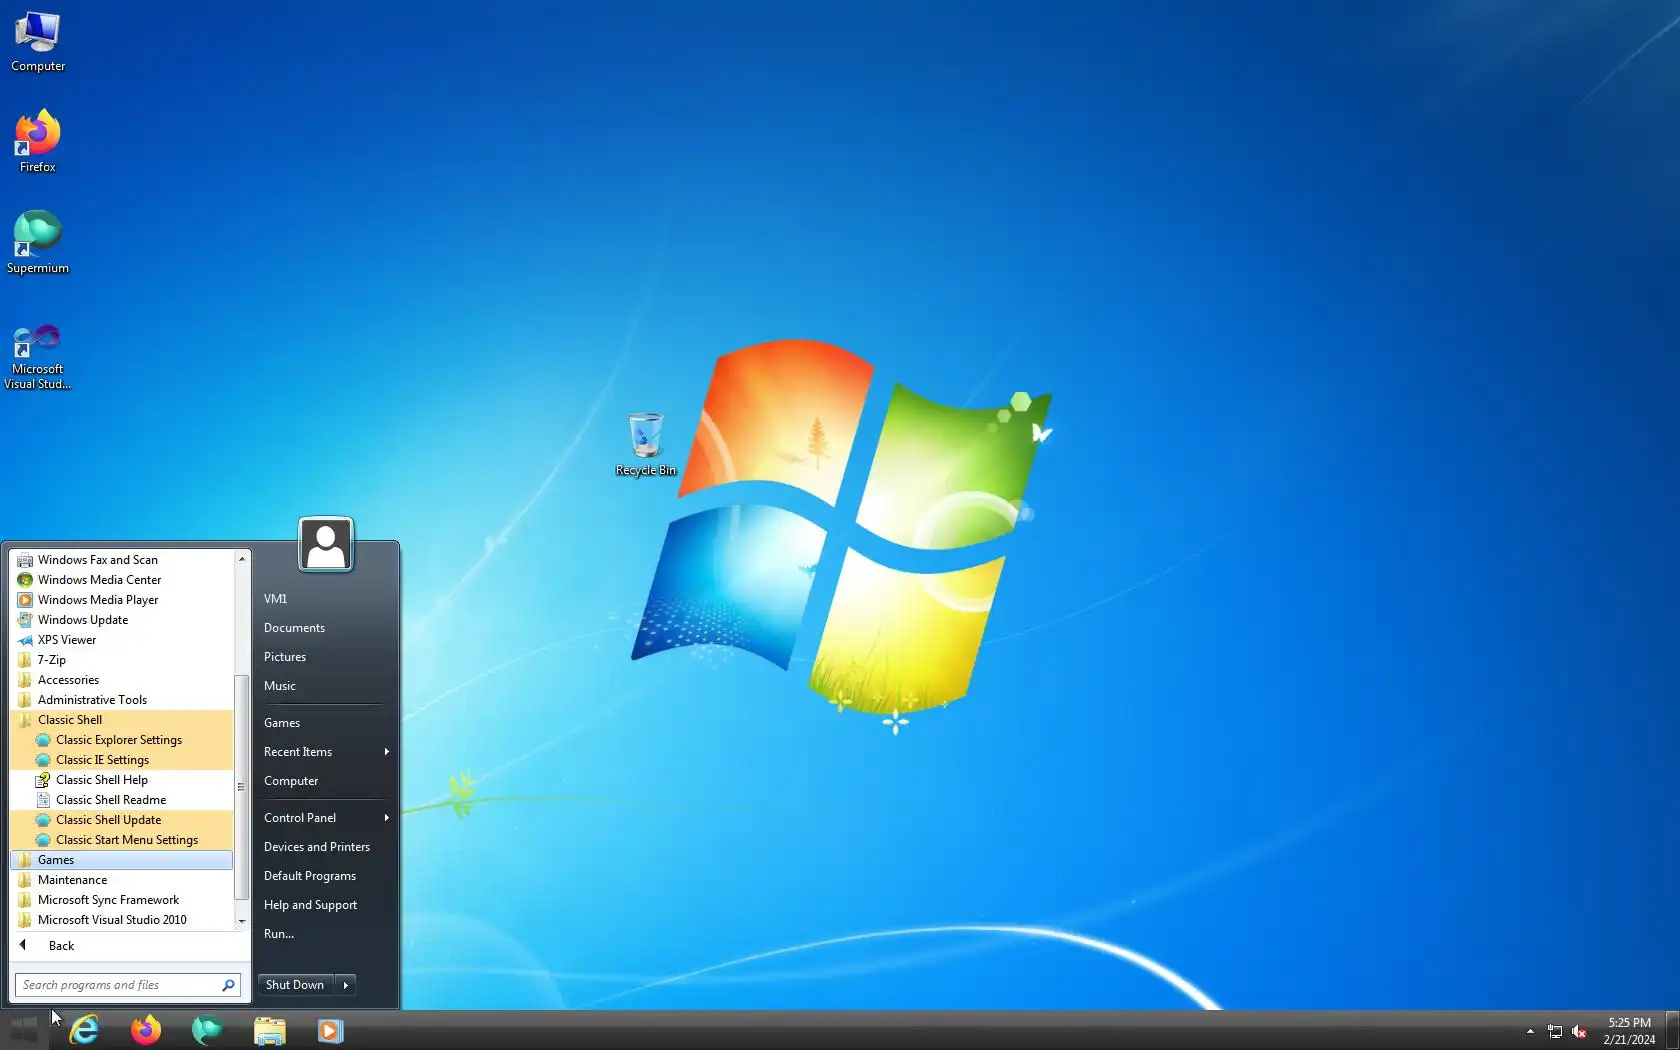1680x1050 pixels.
Task: Open Computer from the start menu
Action: (324, 781)
